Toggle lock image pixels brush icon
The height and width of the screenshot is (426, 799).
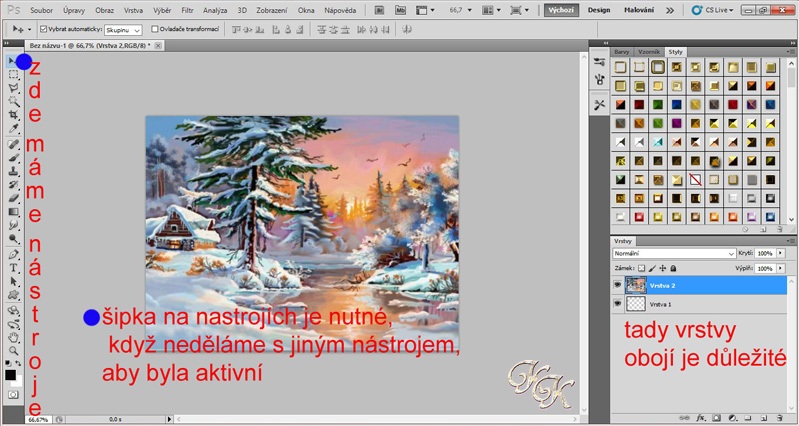(652, 268)
